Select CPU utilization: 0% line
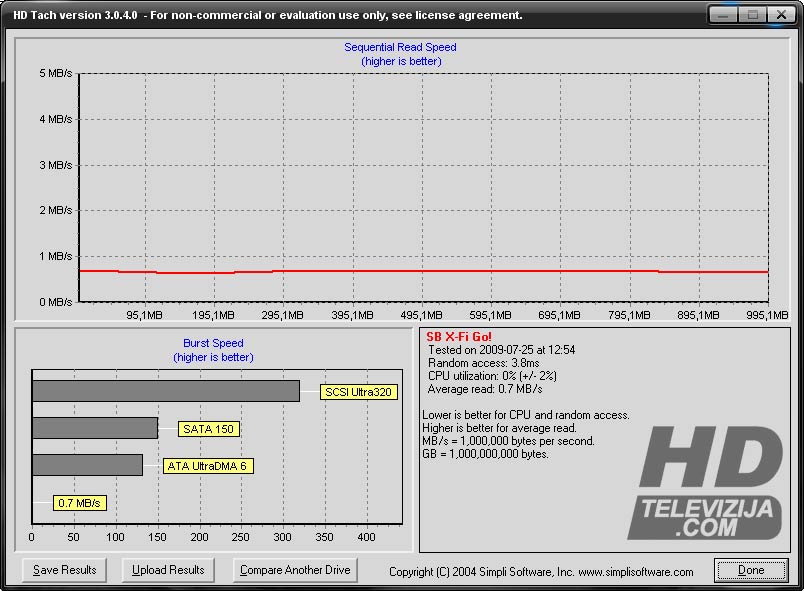Screen dimensions: 804x591 (x=492, y=376)
